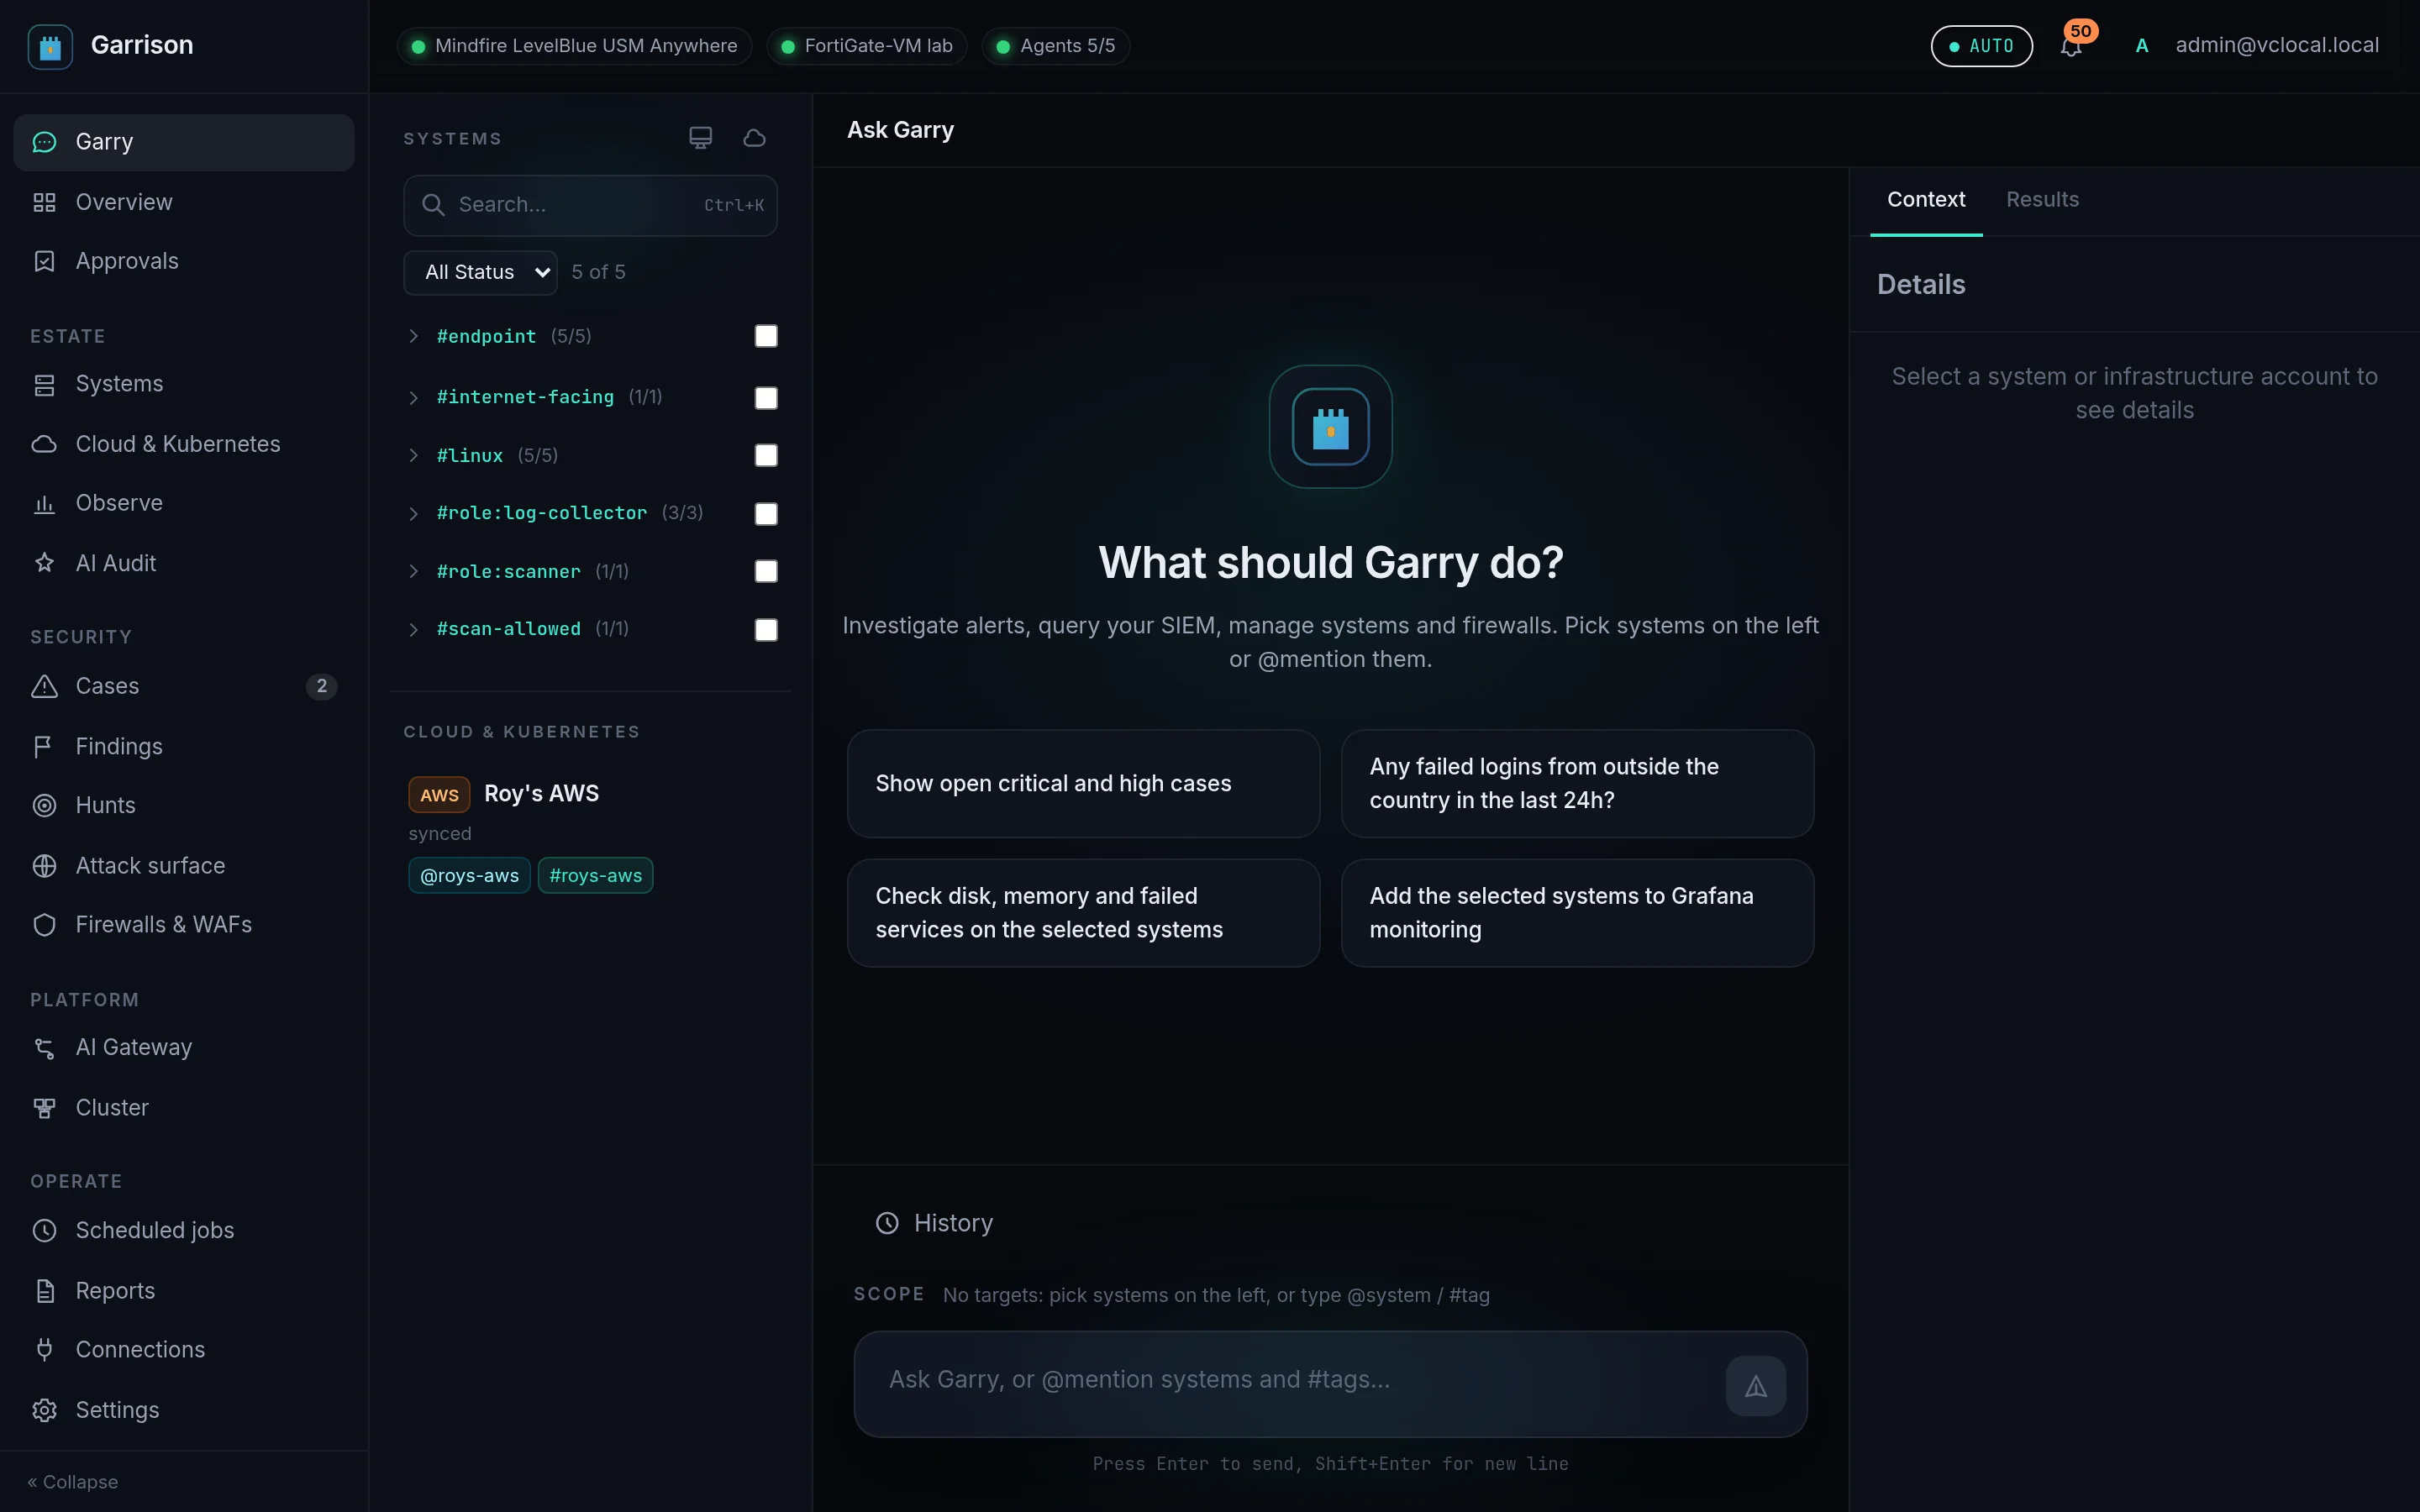Click the Observe chart icon

[x=44, y=503]
